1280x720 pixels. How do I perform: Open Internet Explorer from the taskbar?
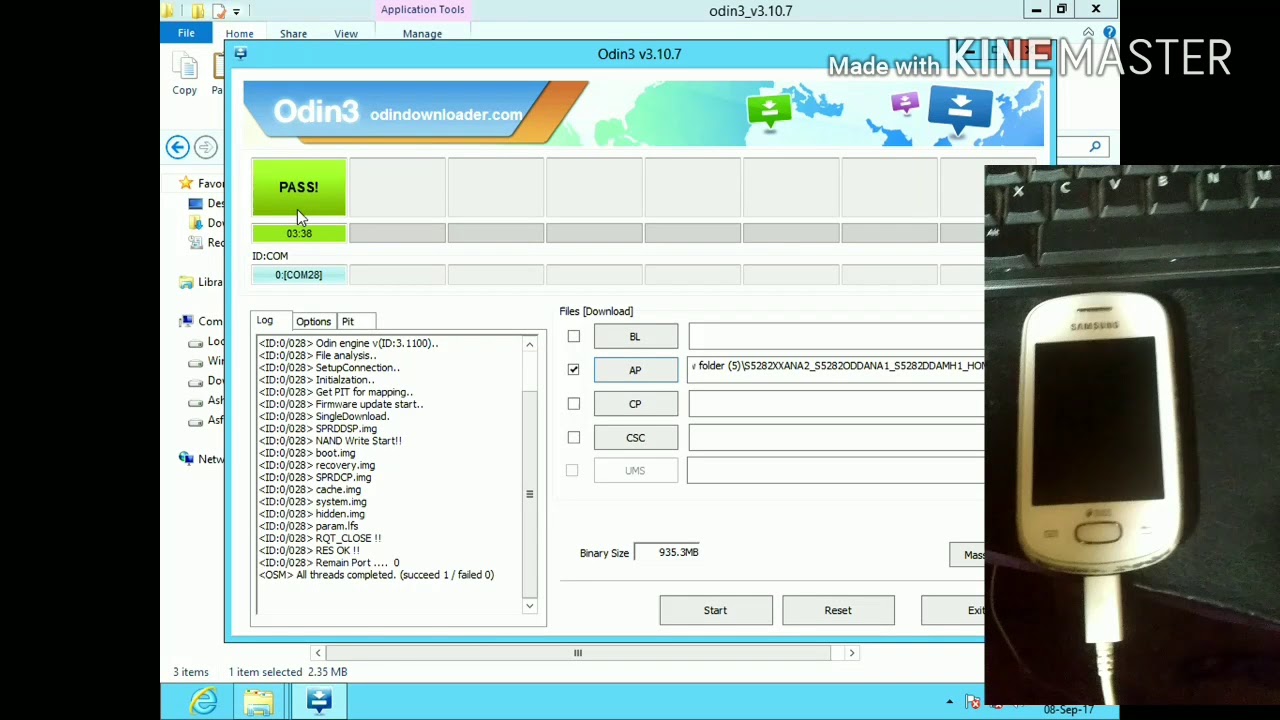(x=204, y=701)
